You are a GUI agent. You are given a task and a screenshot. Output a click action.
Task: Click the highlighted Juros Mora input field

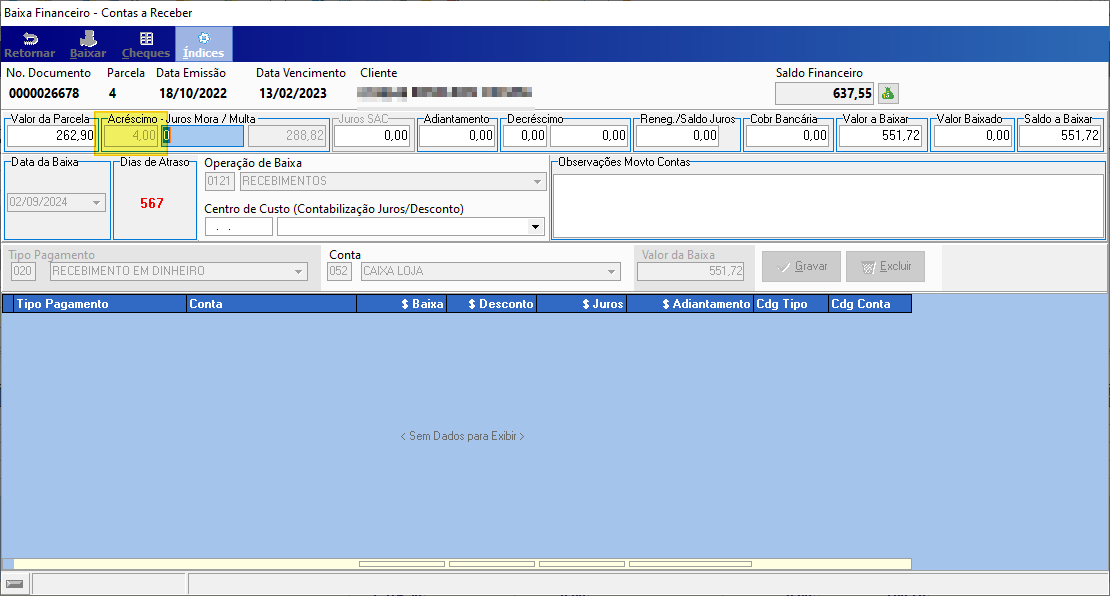coord(202,135)
